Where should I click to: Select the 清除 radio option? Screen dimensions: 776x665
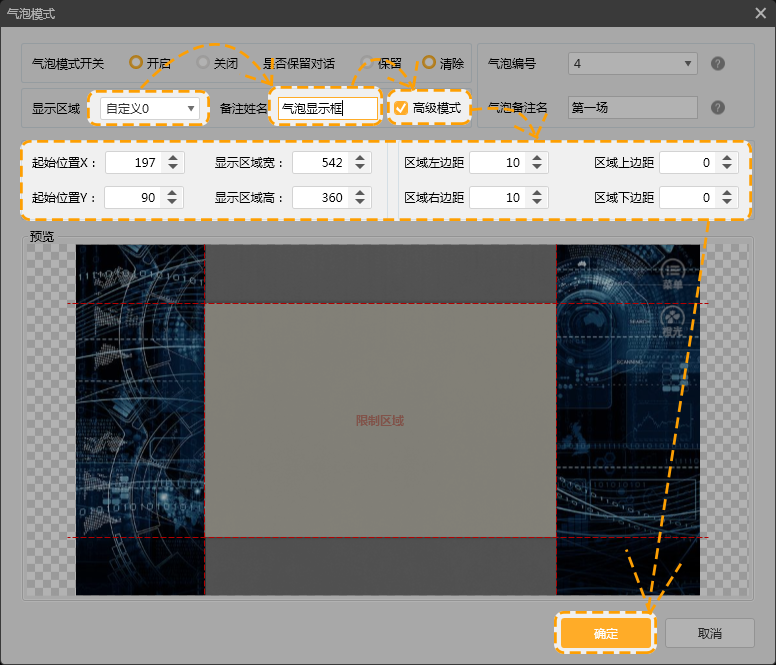[x=429, y=63]
